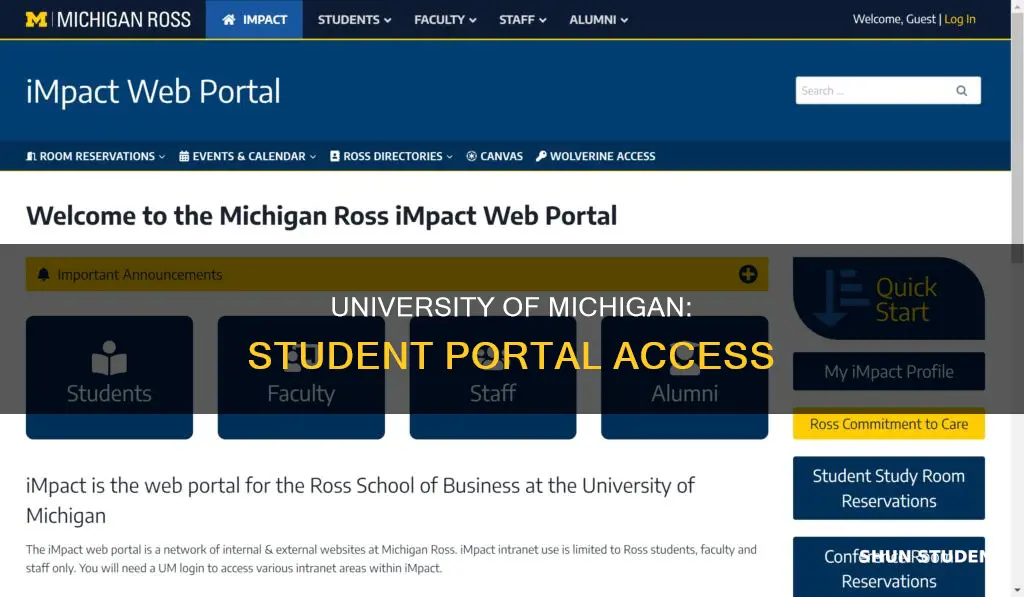
Task: Select the IMPACT navigation tab
Action: click(x=254, y=20)
